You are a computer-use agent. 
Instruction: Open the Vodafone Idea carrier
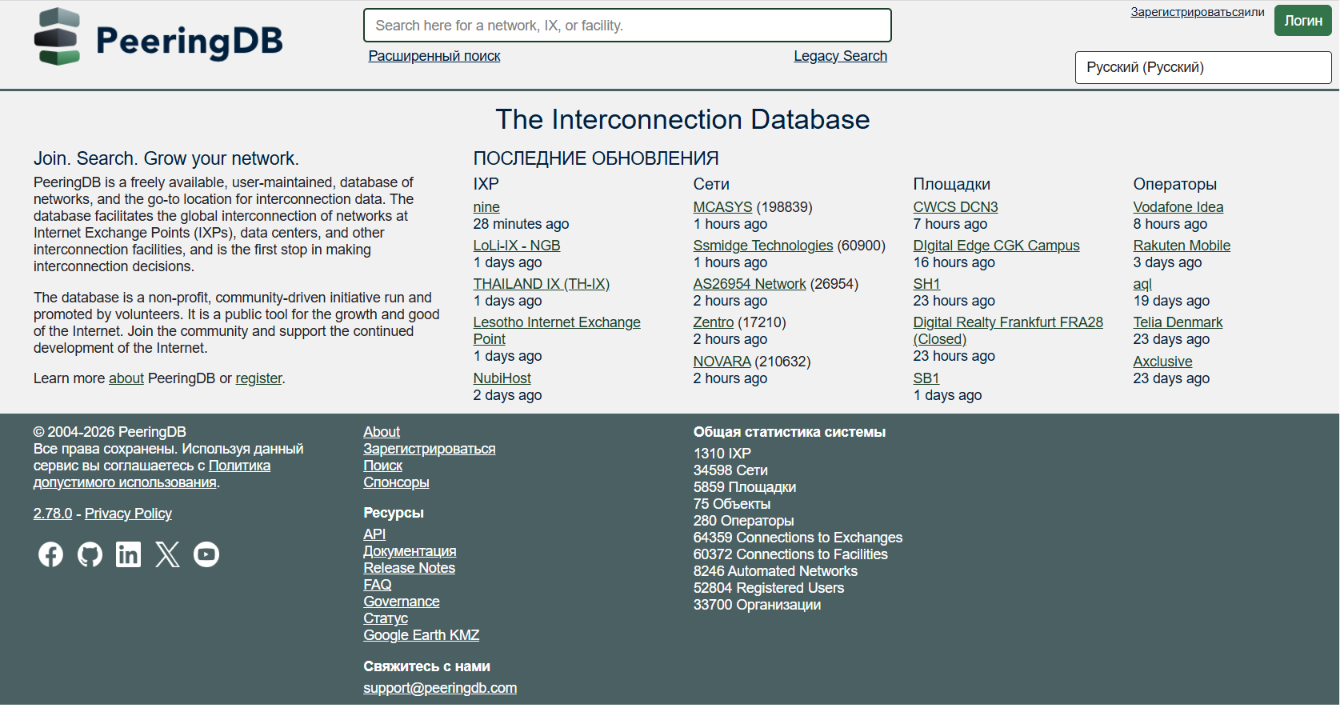point(1178,207)
